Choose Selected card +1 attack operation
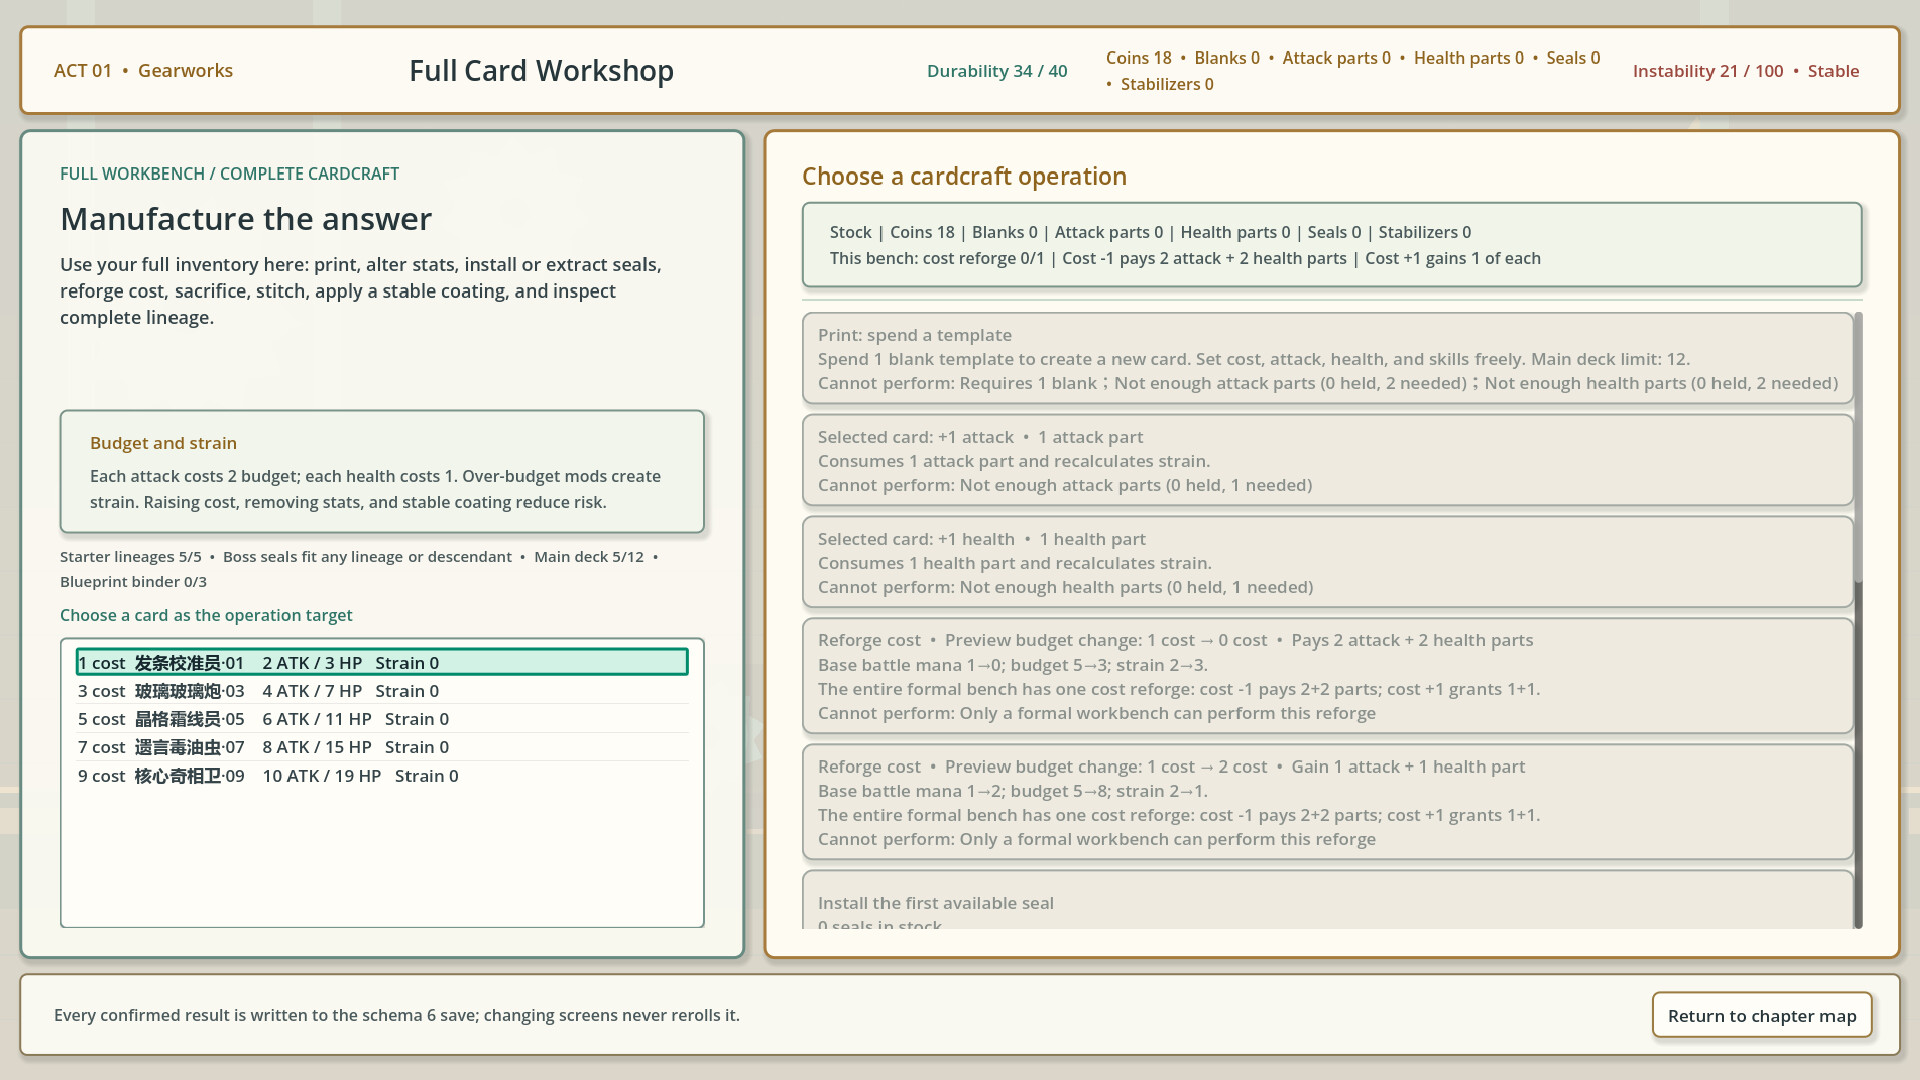1920x1080 pixels. pyautogui.click(x=1327, y=460)
